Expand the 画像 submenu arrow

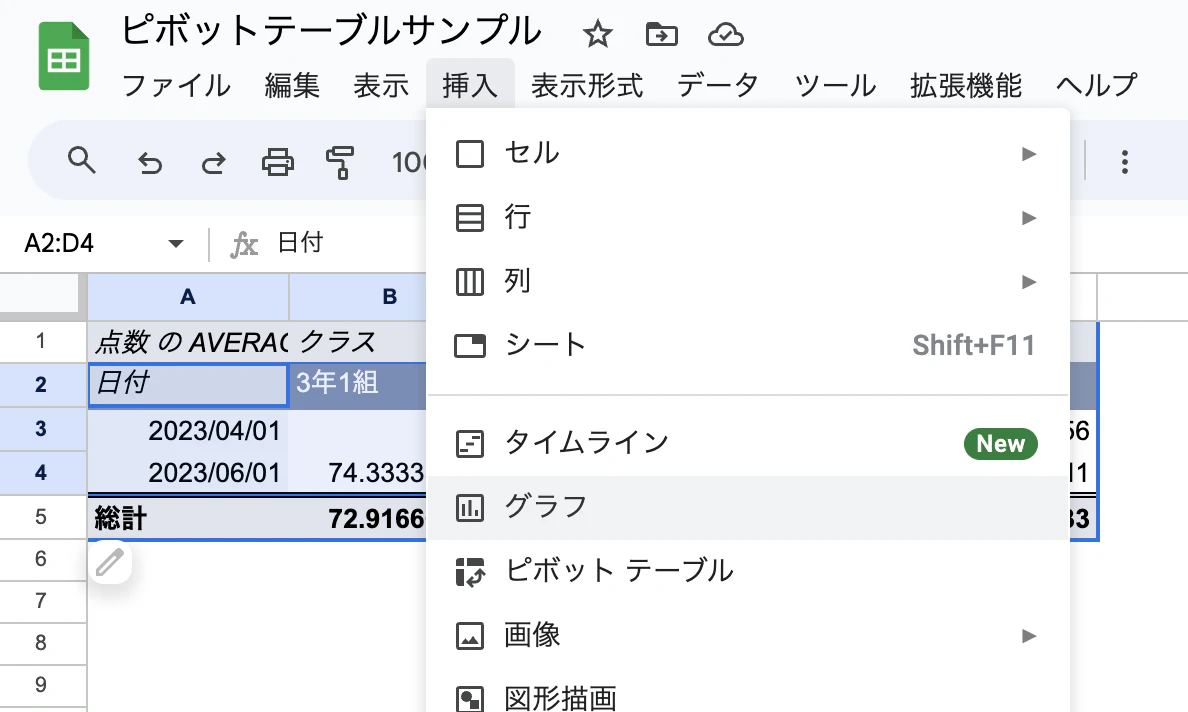pyautogui.click(x=1029, y=636)
